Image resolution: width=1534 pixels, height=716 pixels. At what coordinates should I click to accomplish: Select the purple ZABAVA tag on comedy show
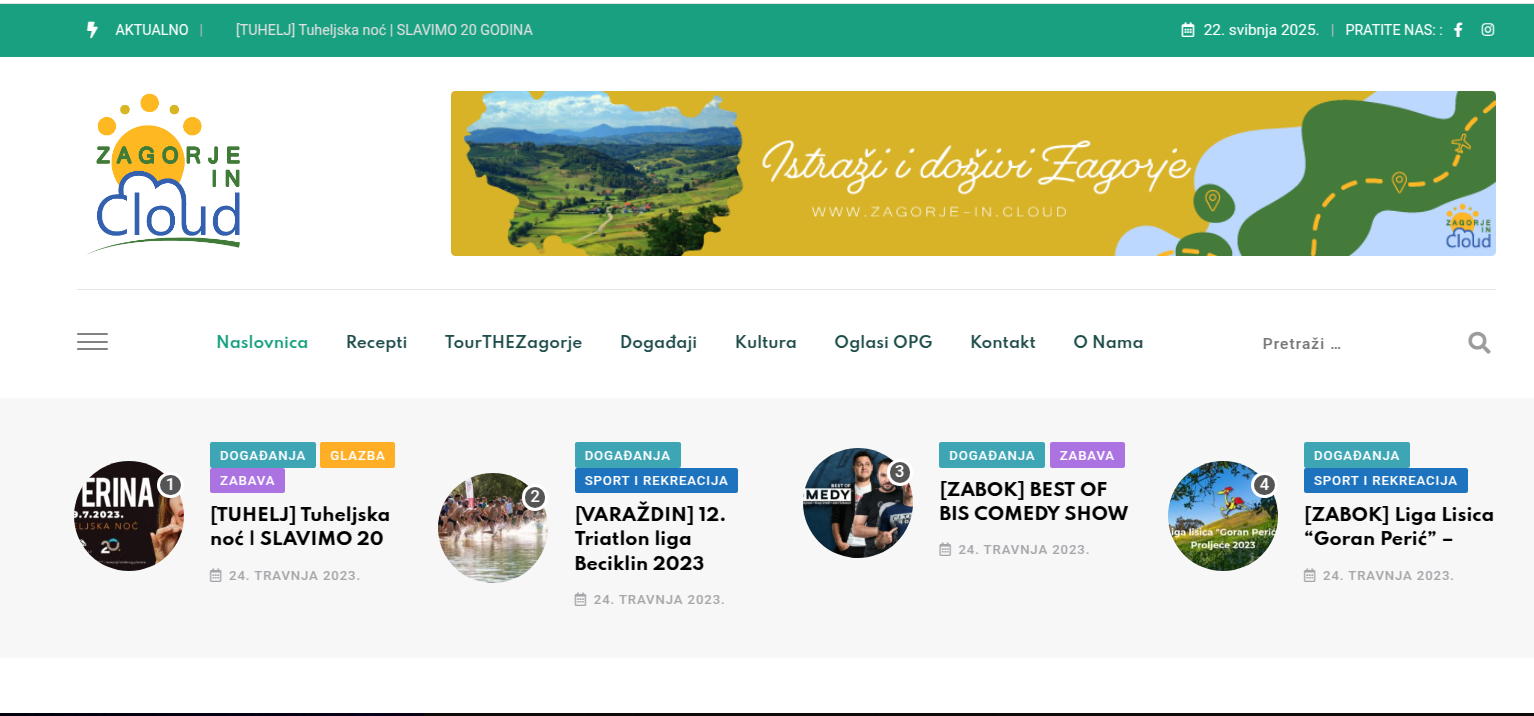click(1087, 455)
